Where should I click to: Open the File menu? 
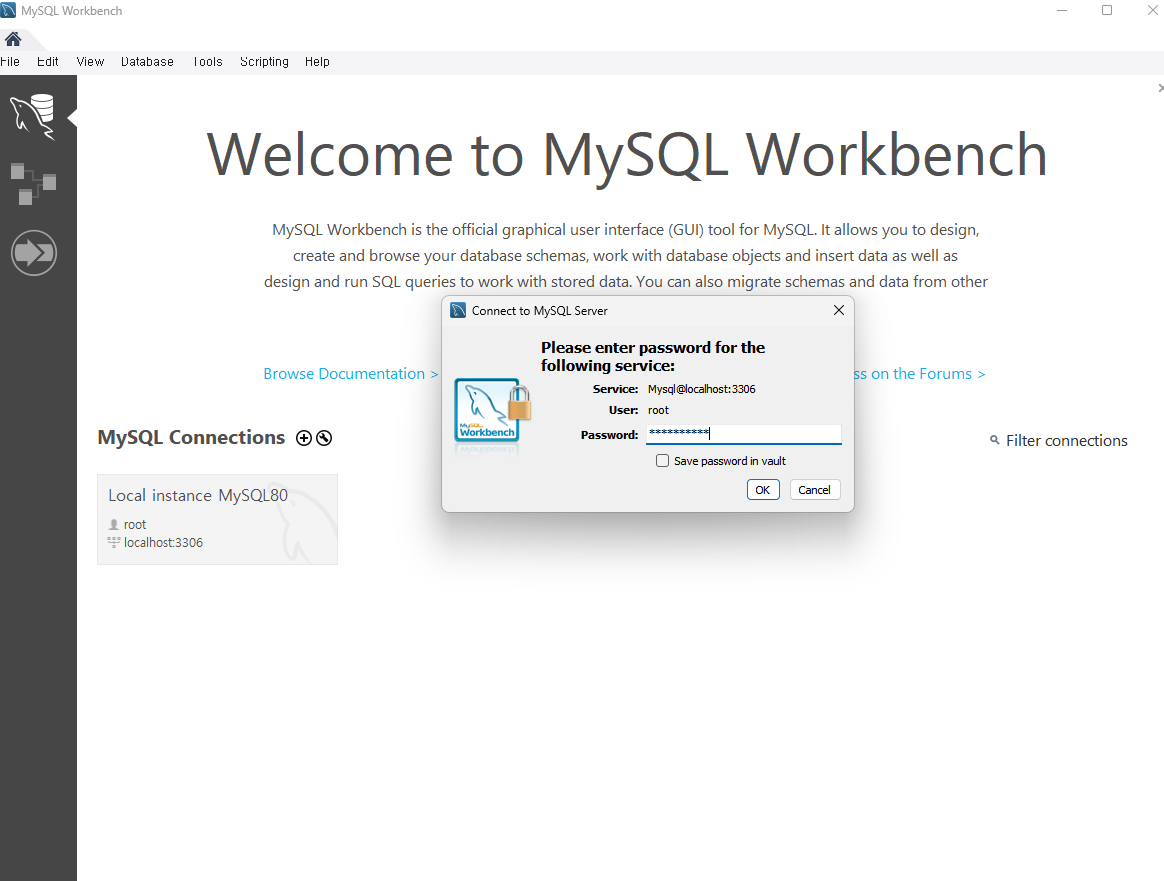click(x=10, y=62)
